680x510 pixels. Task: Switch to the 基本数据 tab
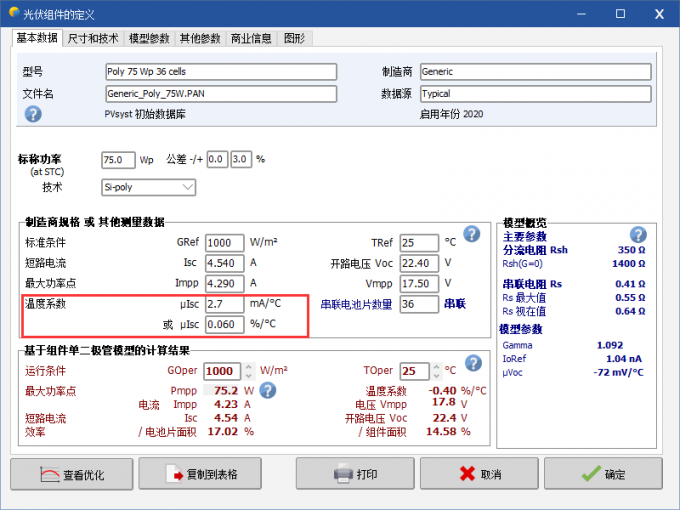(37, 38)
